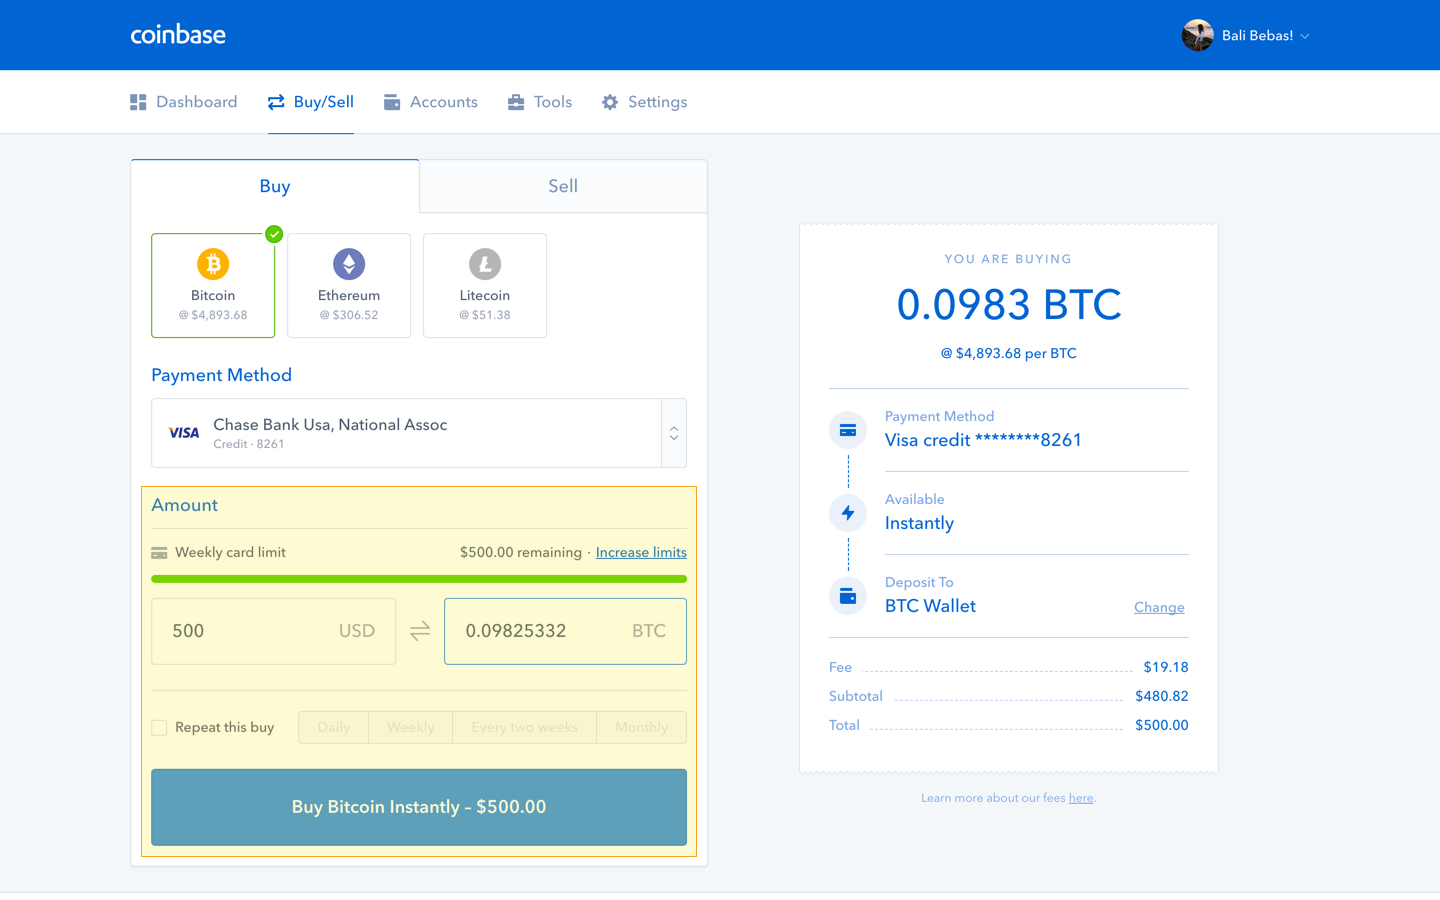
Task: Click the orange Bitcoin coin icon
Action: coord(213,264)
